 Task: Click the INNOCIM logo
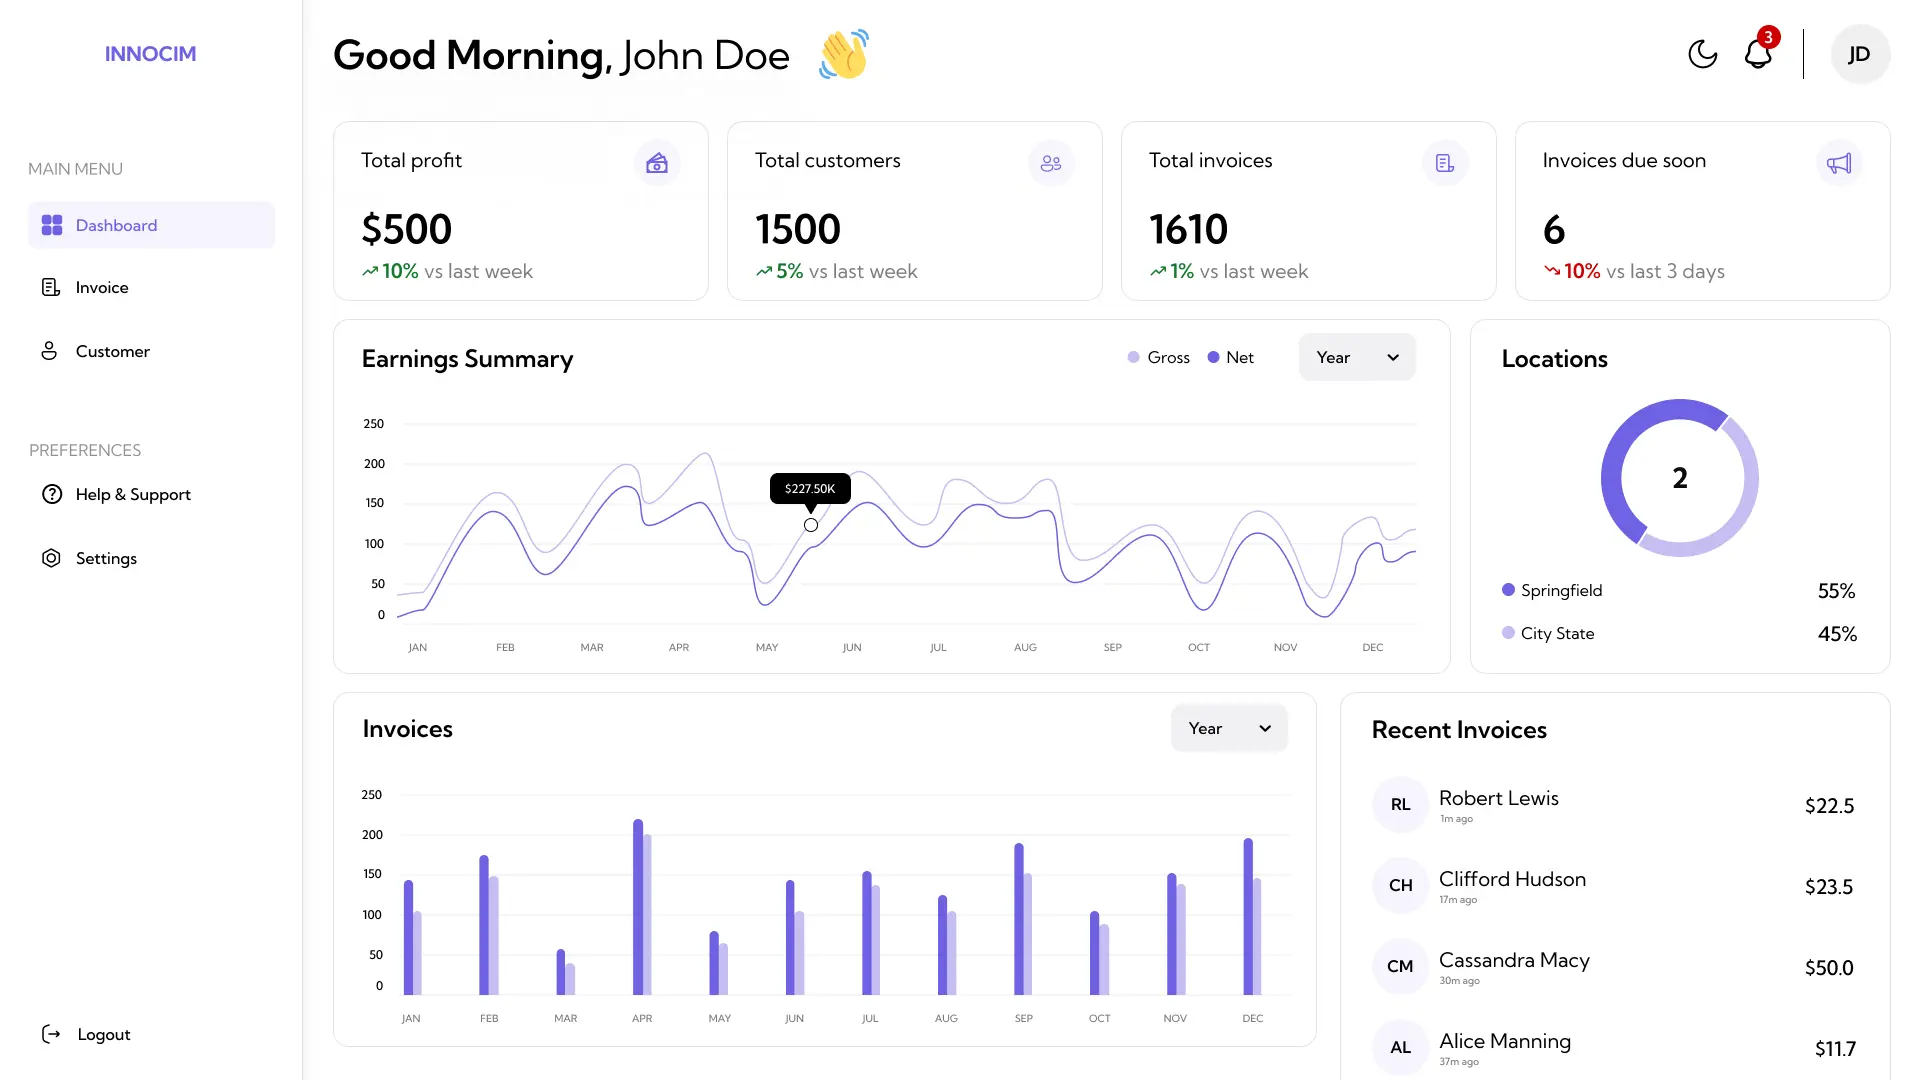[150, 54]
